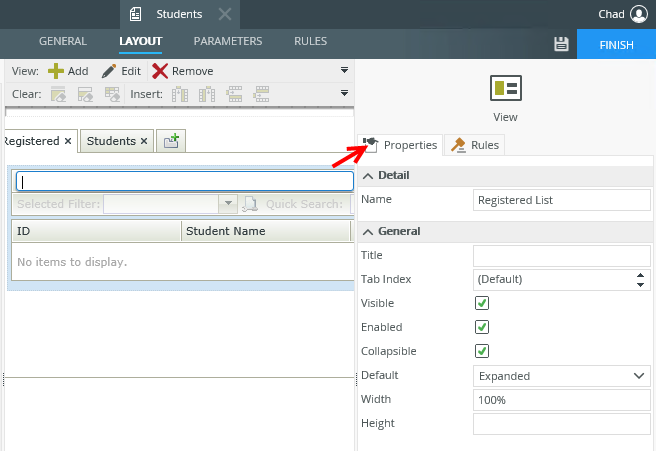This screenshot has width=656, height=451.
Task: Uncheck the Visible checkbox
Action: [481, 303]
